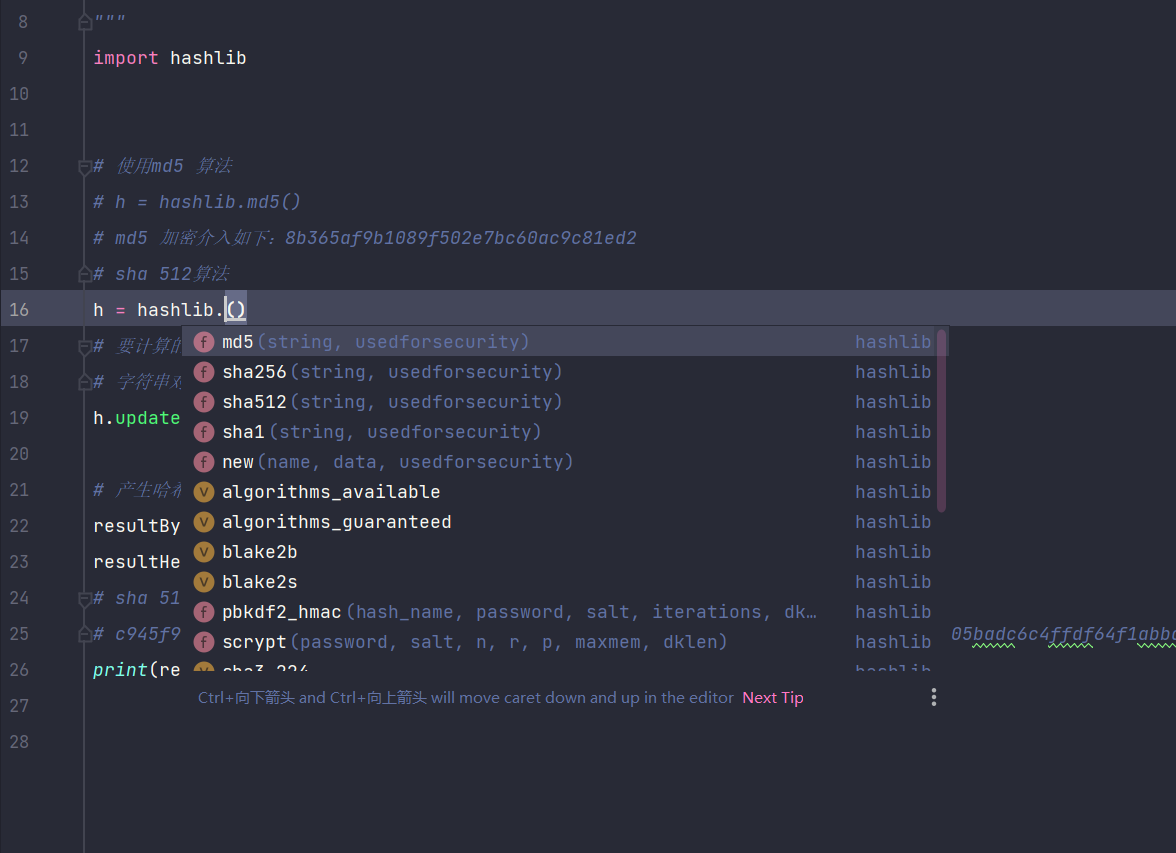Image resolution: width=1176 pixels, height=853 pixels.
Task: Click the function icon beside sha256
Action: click(204, 372)
